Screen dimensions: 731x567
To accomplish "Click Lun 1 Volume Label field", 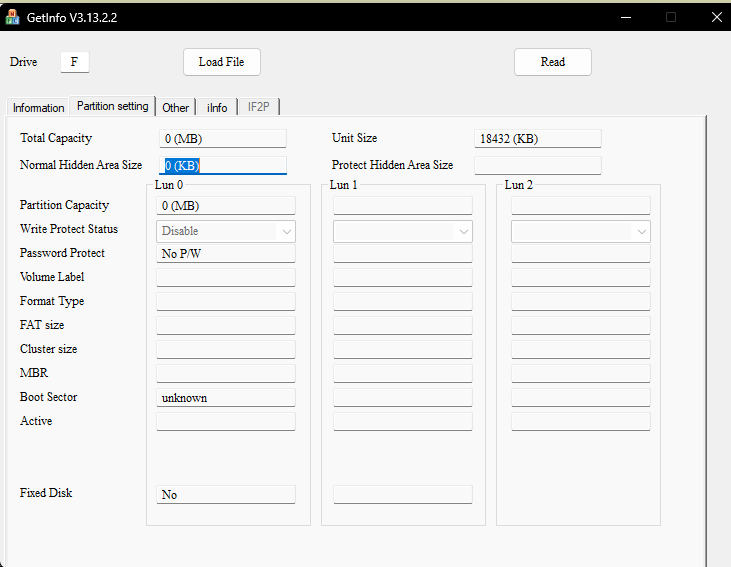I will [x=403, y=277].
